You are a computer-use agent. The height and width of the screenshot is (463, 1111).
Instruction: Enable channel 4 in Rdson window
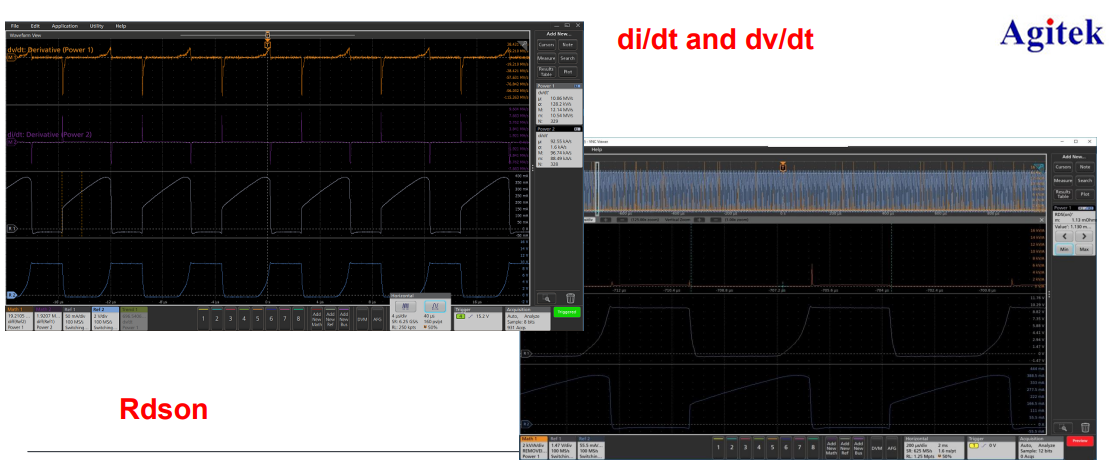pos(759,447)
